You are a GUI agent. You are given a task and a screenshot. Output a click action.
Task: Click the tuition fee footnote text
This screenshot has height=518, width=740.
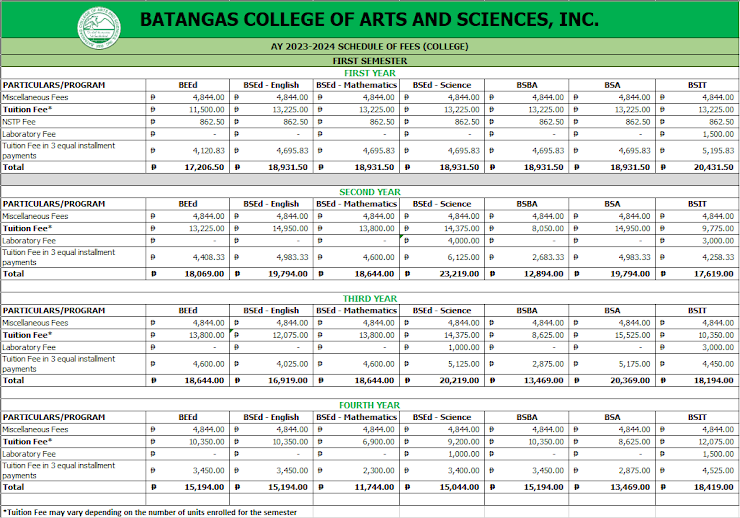coord(150,512)
